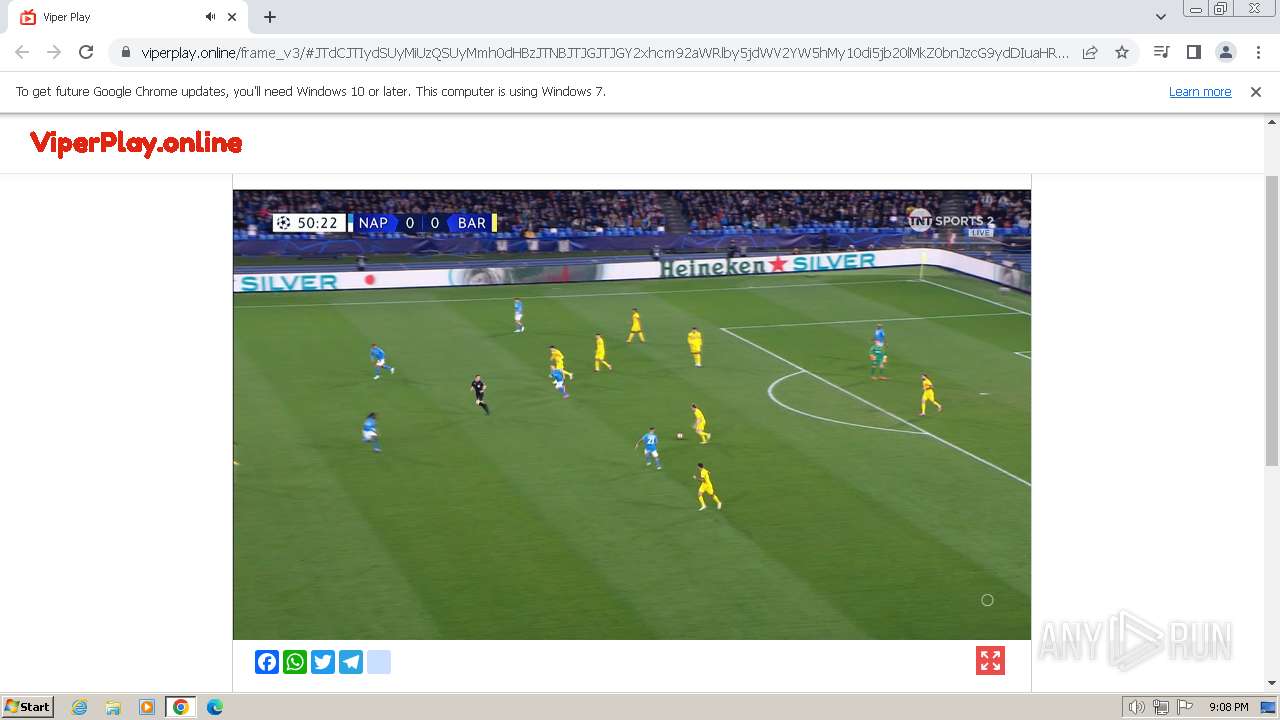Go forward to the next page

(54, 52)
